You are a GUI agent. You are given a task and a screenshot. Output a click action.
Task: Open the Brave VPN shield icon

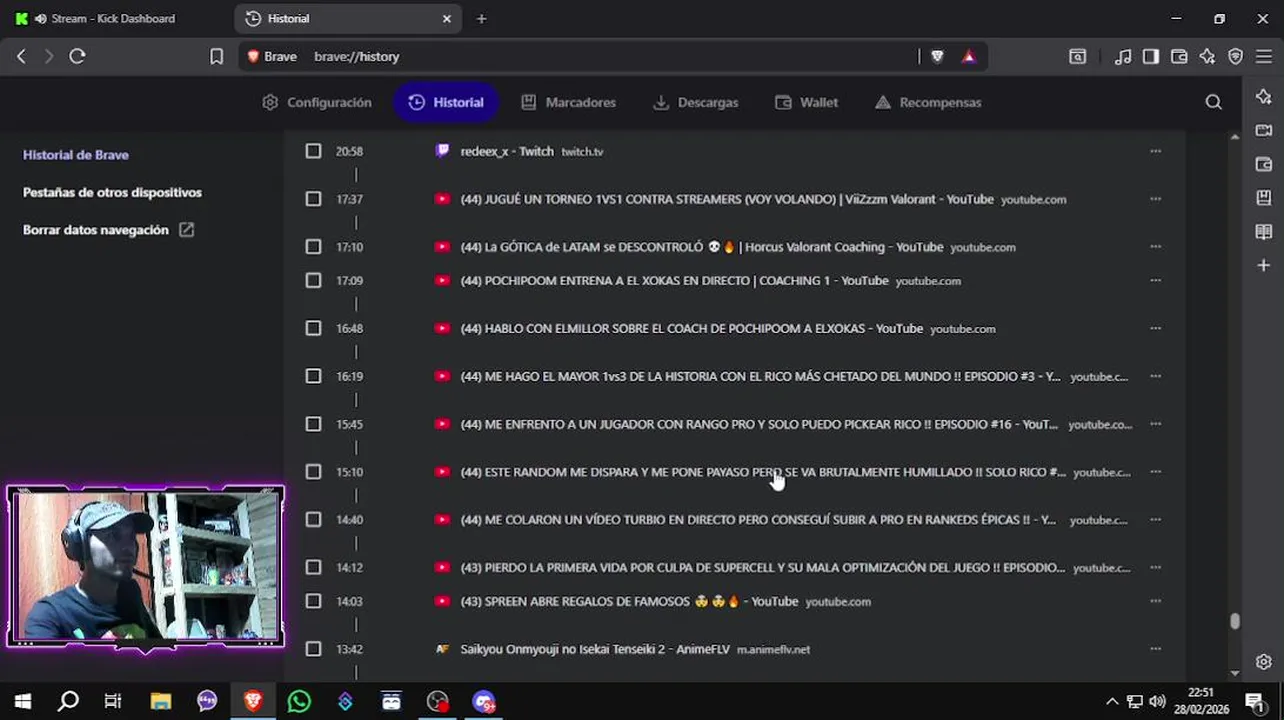[x=1236, y=57]
